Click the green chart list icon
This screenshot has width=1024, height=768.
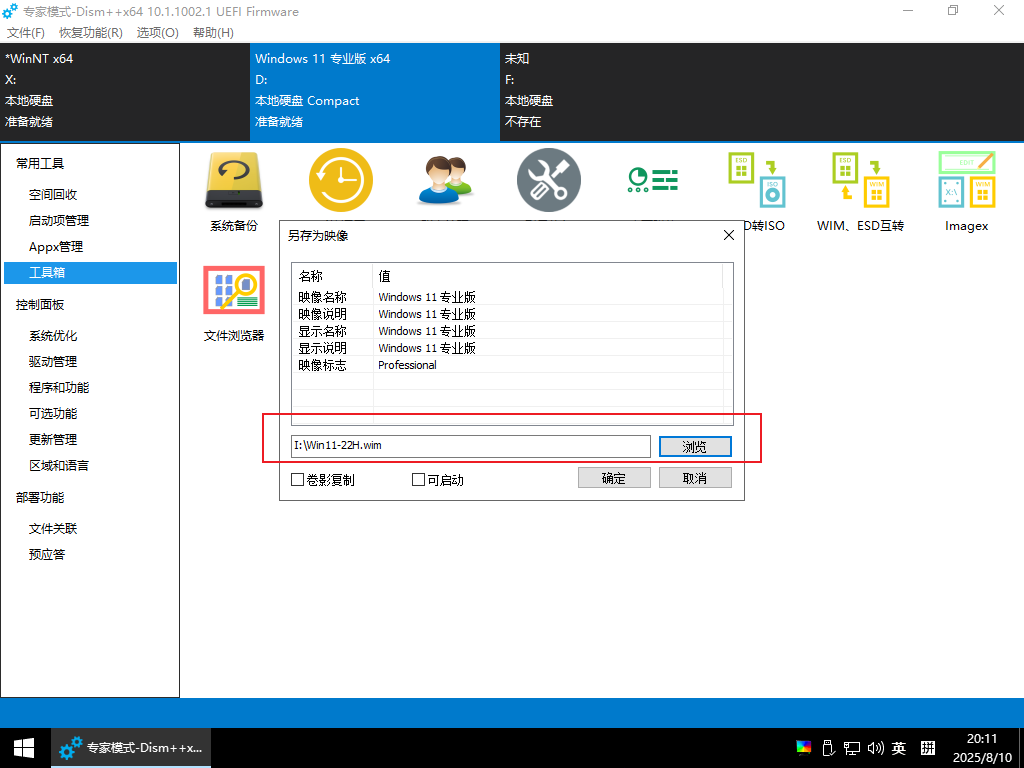[652, 180]
